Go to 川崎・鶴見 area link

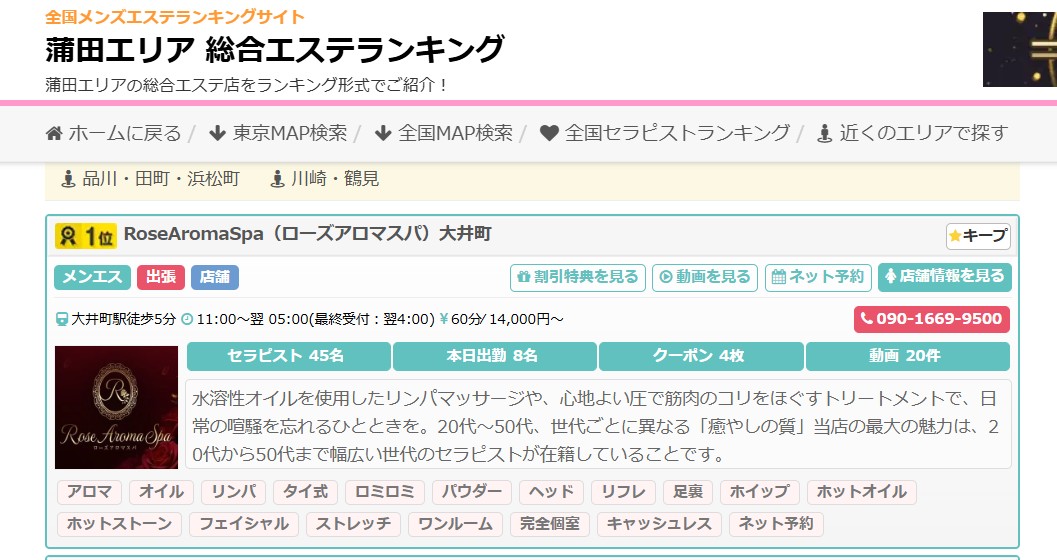(324, 179)
